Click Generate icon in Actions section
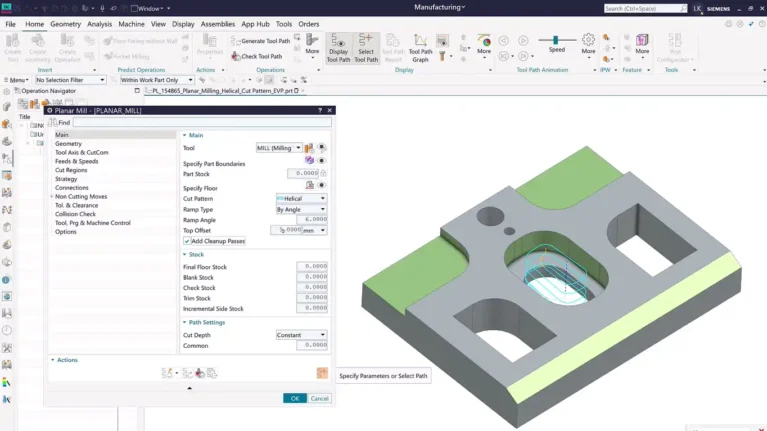The width and height of the screenshot is (767, 431). point(167,373)
